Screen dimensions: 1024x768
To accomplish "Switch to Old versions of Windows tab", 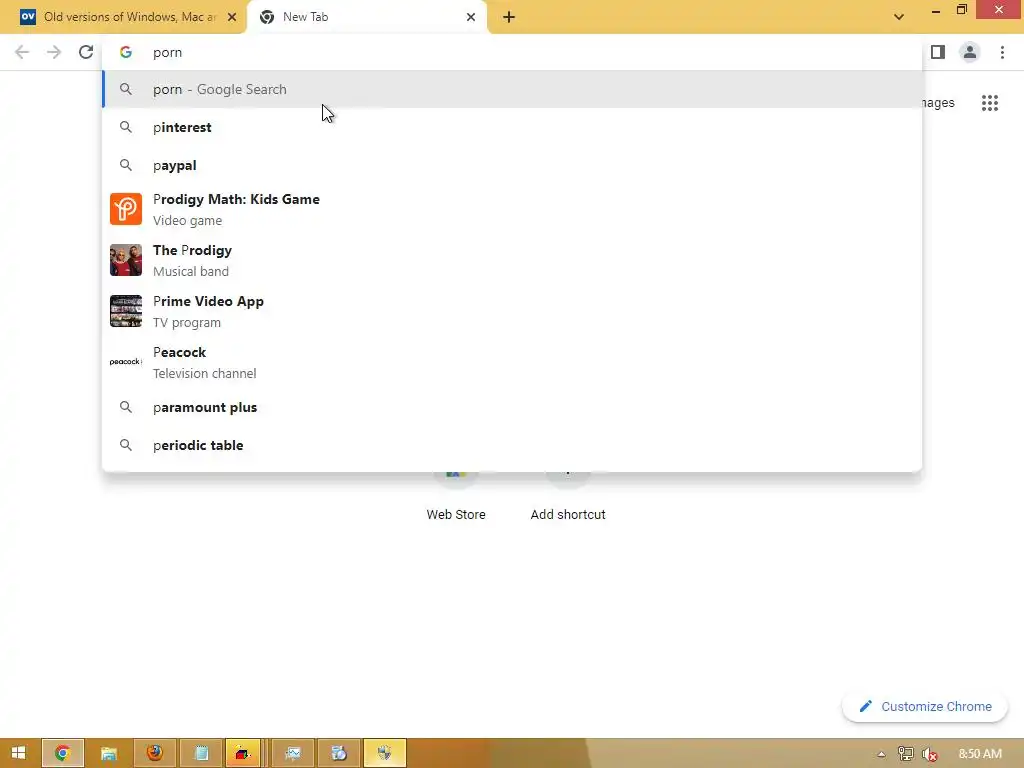I will point(123,17).
